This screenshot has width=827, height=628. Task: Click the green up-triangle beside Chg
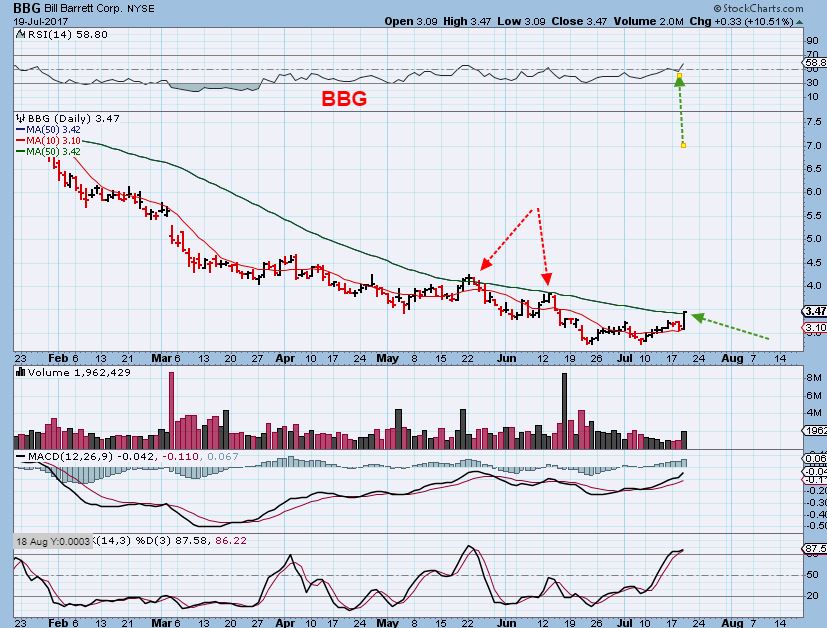click(800, 22)
